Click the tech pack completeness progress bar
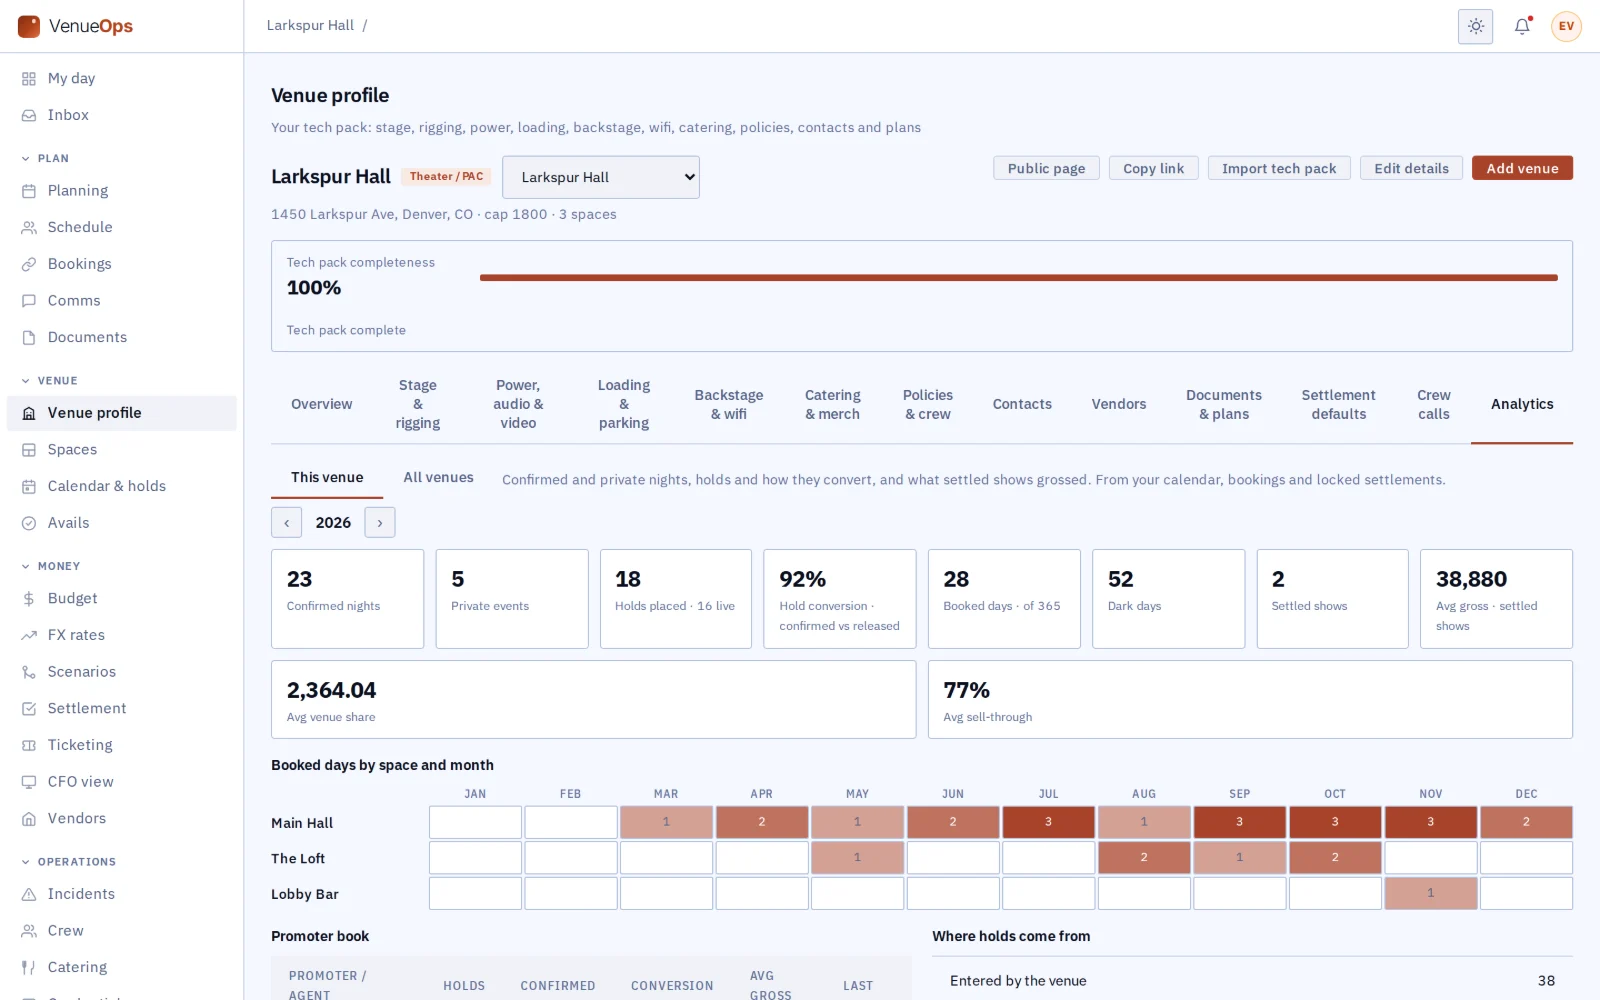1600x1000 pixels. pyautogui.click(x=1019, y=278)
